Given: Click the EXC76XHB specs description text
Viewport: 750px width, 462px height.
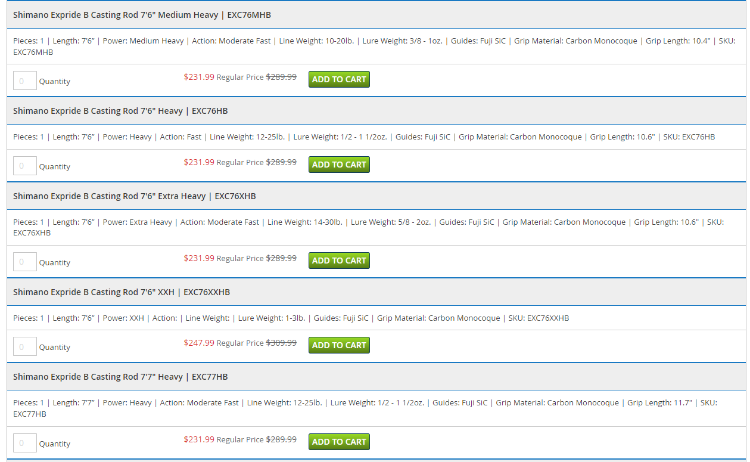Looking at the screenshot, I should [x=368, y=227].
